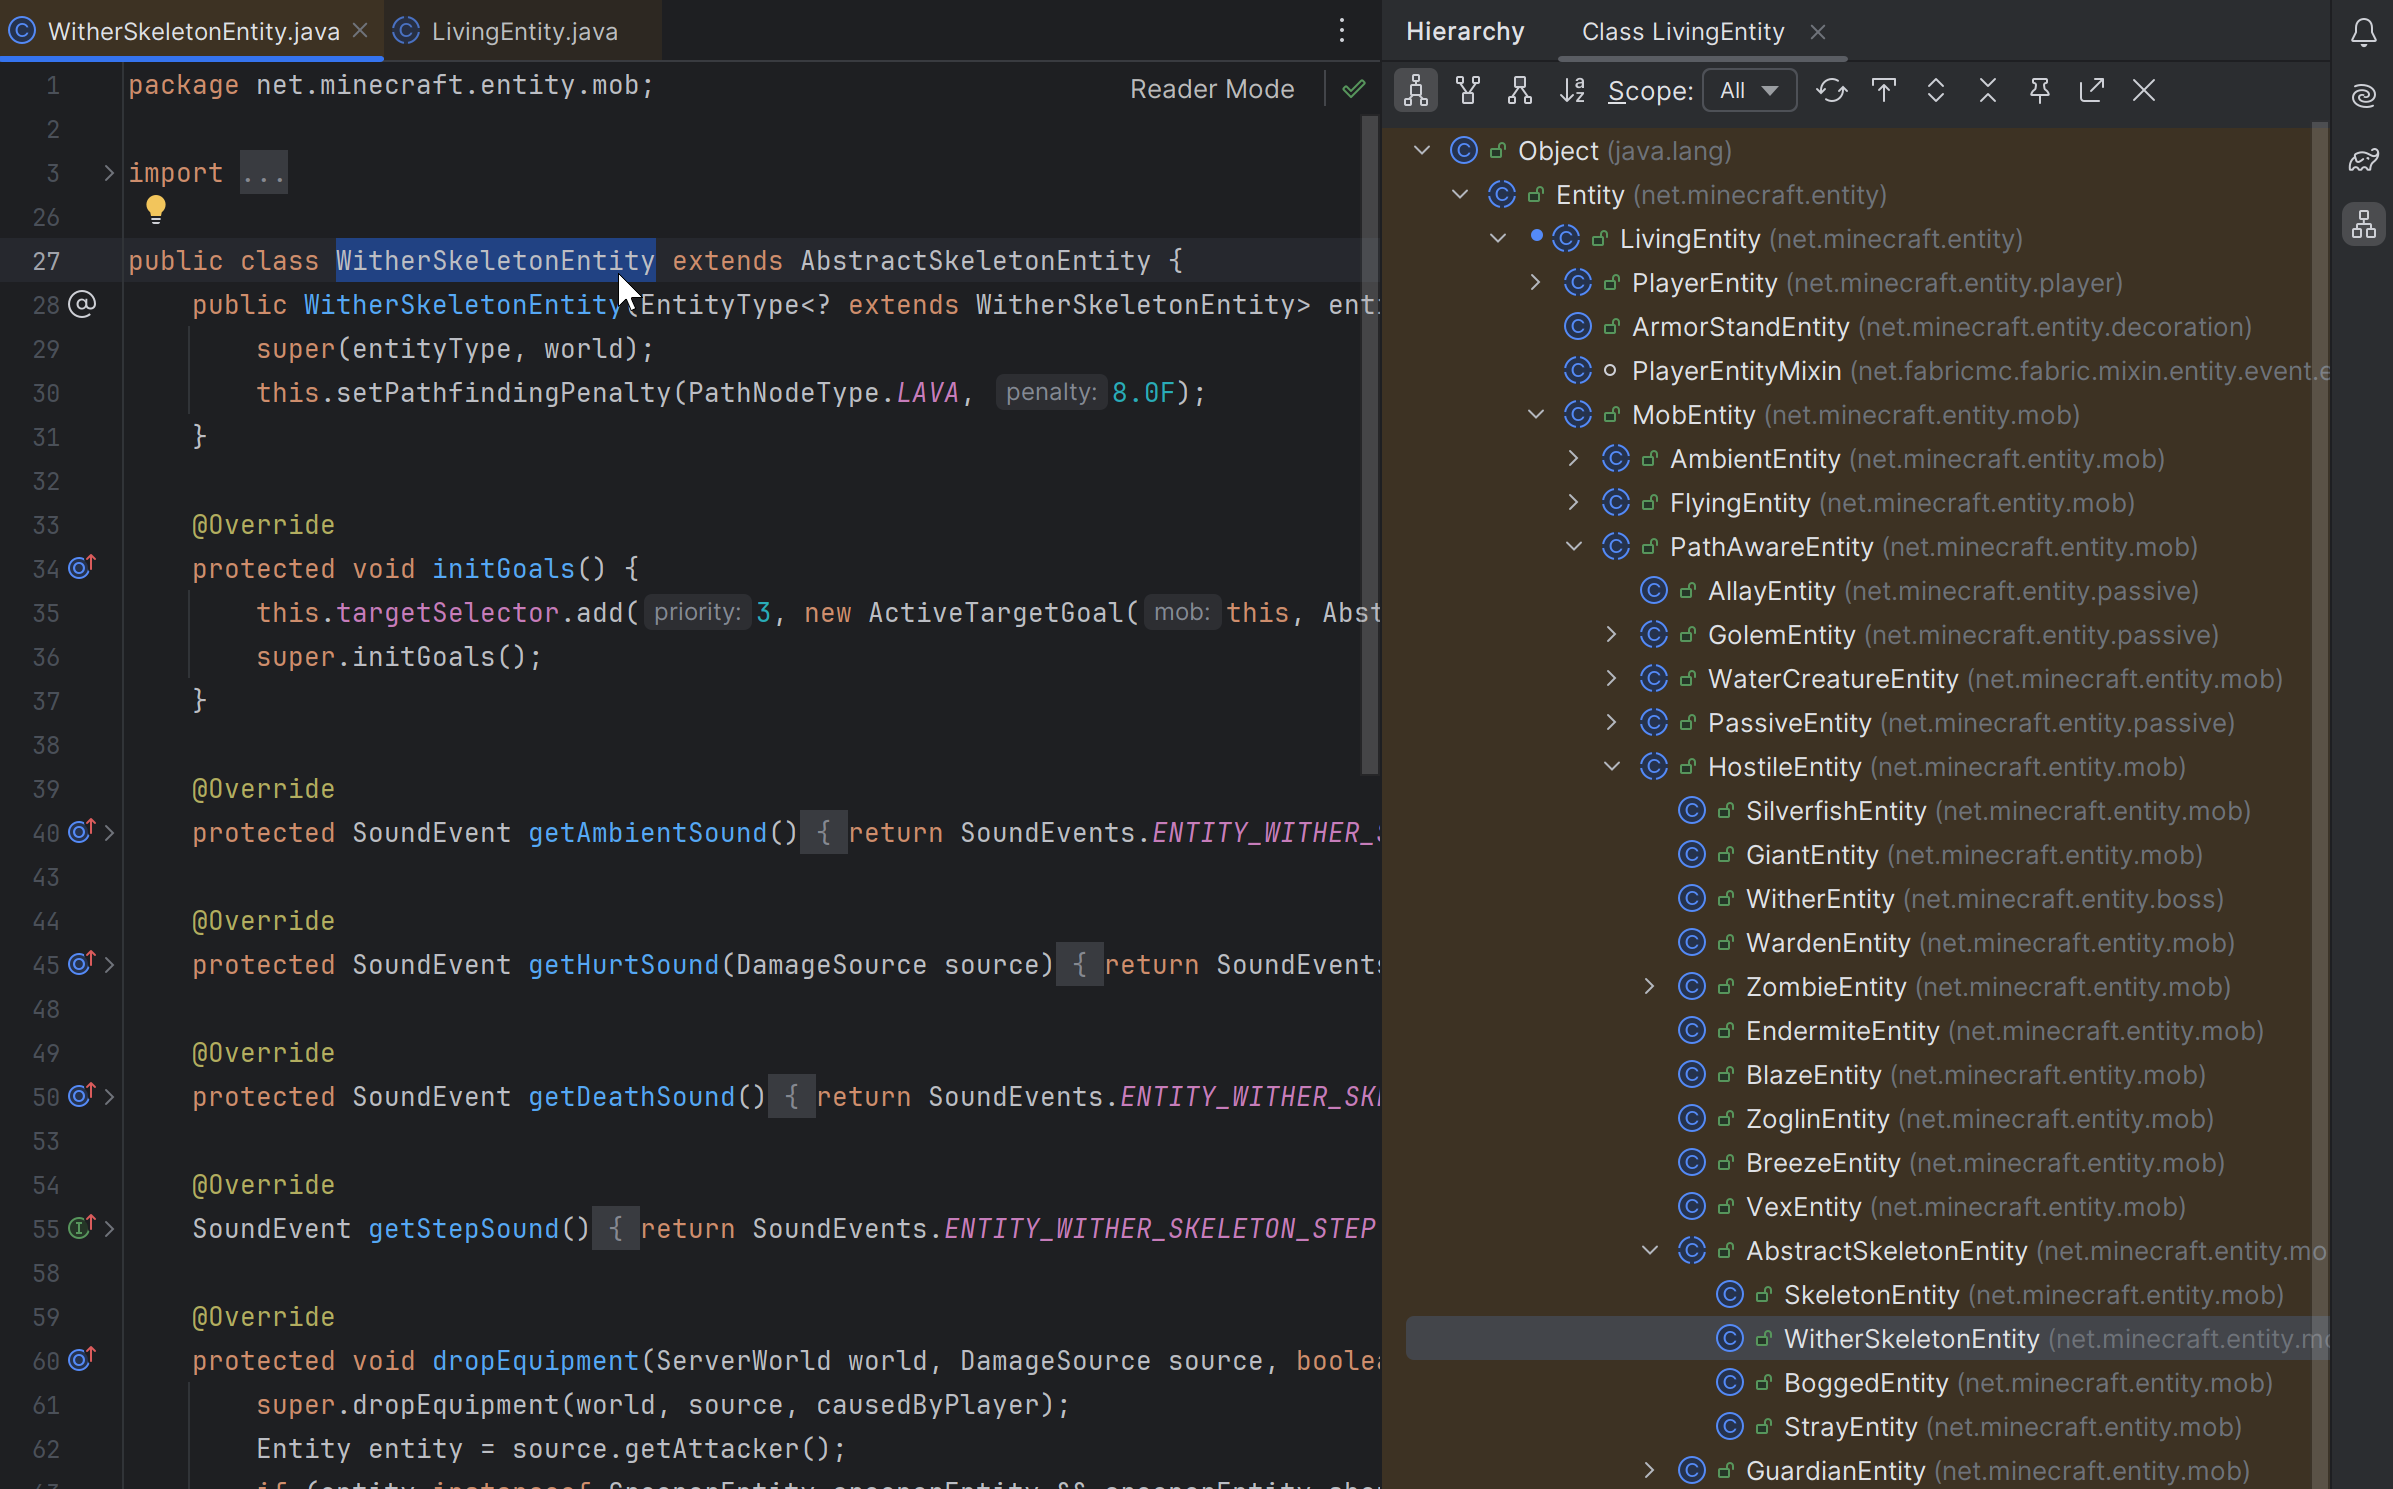Collapse all hierarchy nodes
The width and height of the screenshot is (2393, 1489).
(1987, 91)
